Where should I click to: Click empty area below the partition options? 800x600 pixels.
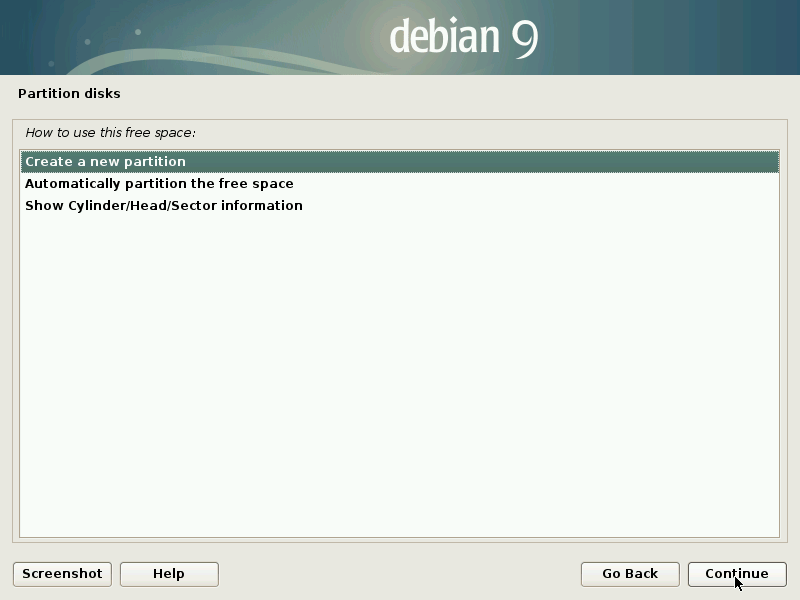400,380
